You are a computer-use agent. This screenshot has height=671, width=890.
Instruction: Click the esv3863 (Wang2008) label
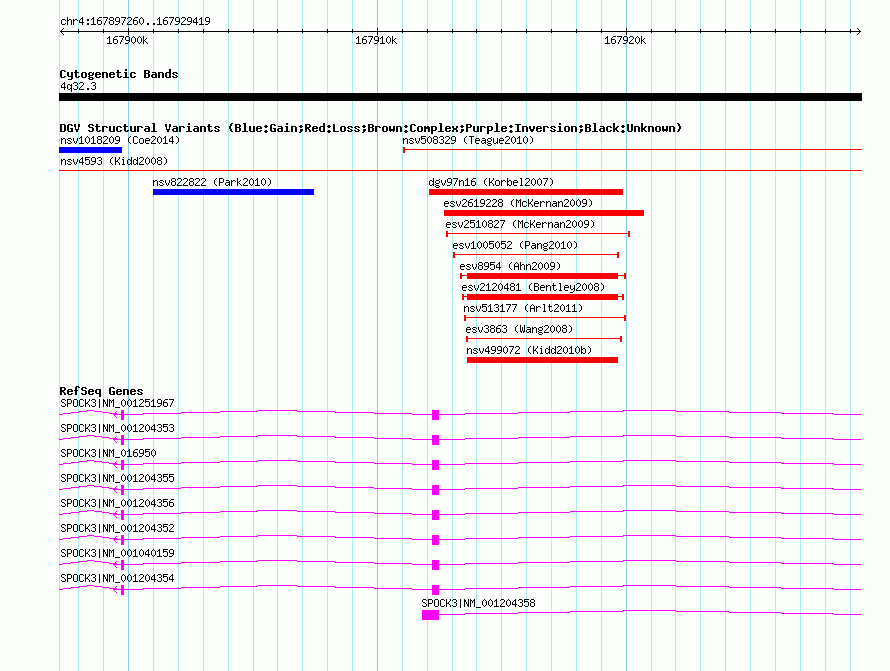519,329
